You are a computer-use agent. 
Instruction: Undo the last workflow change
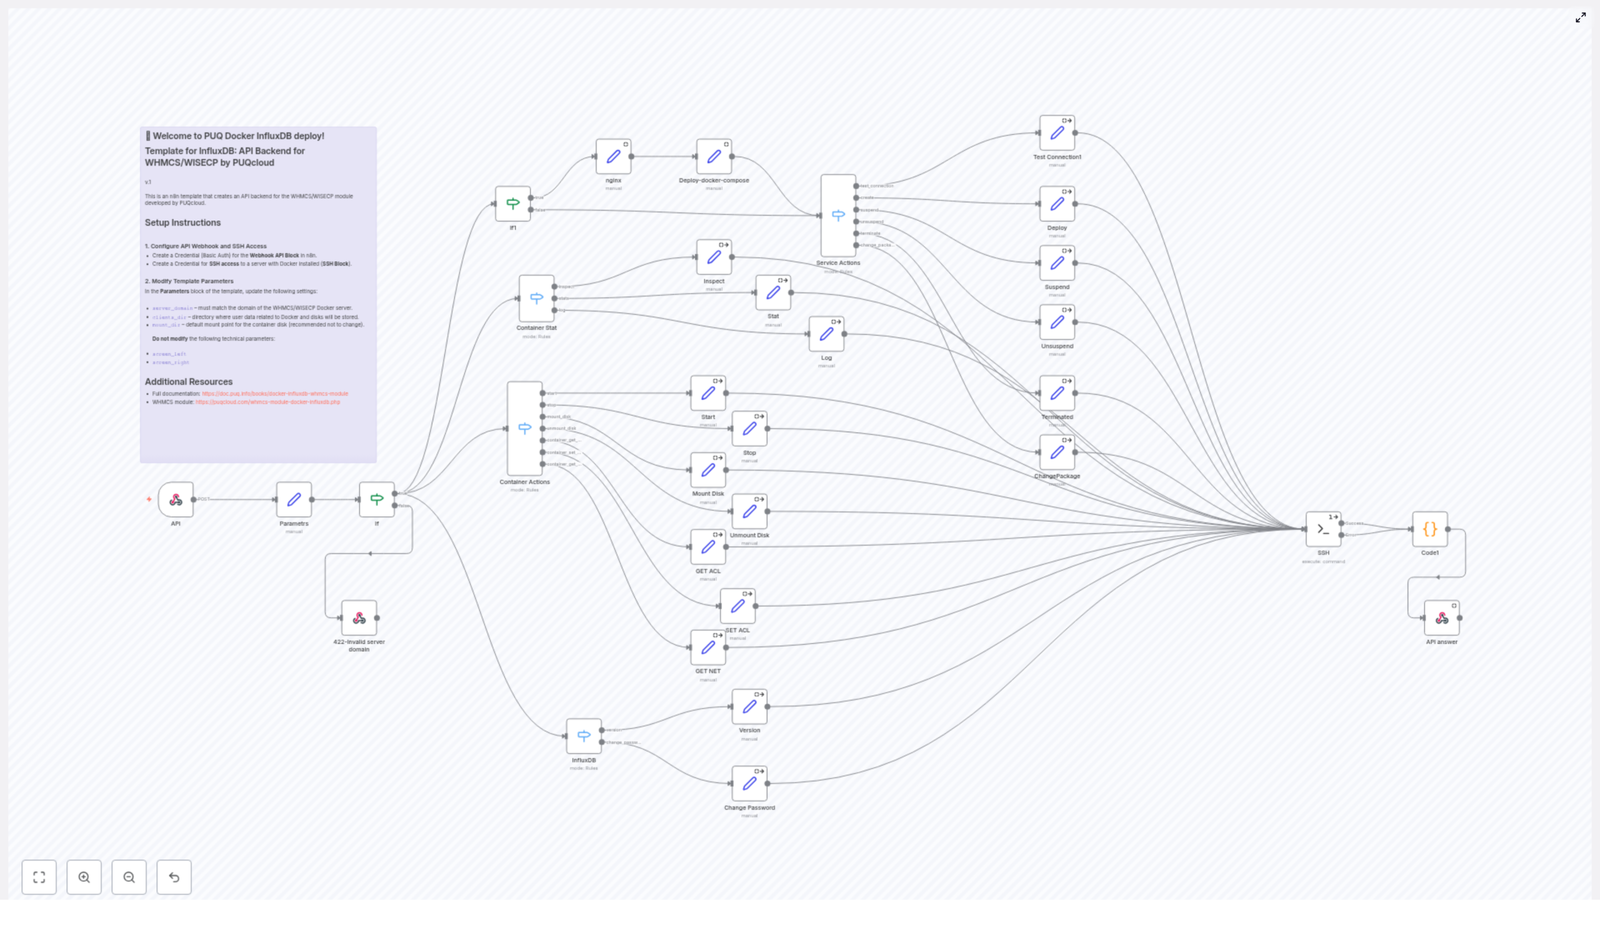tap(174, 877)
